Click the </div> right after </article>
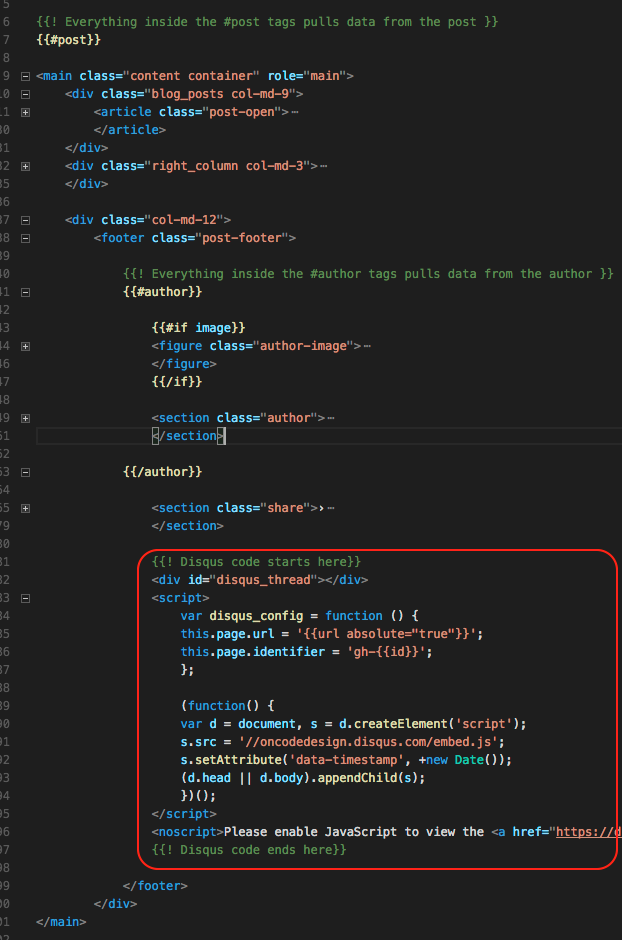 point(86,147)
